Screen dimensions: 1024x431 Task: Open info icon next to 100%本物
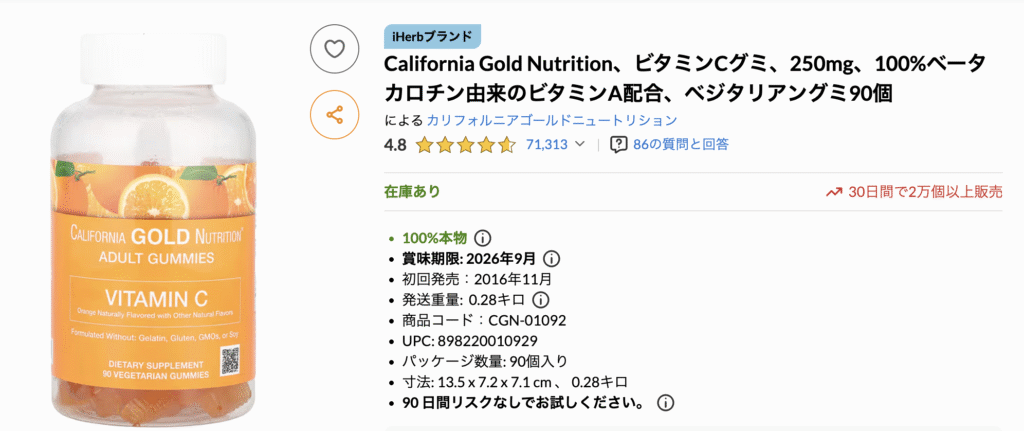[x=482, y=238]
